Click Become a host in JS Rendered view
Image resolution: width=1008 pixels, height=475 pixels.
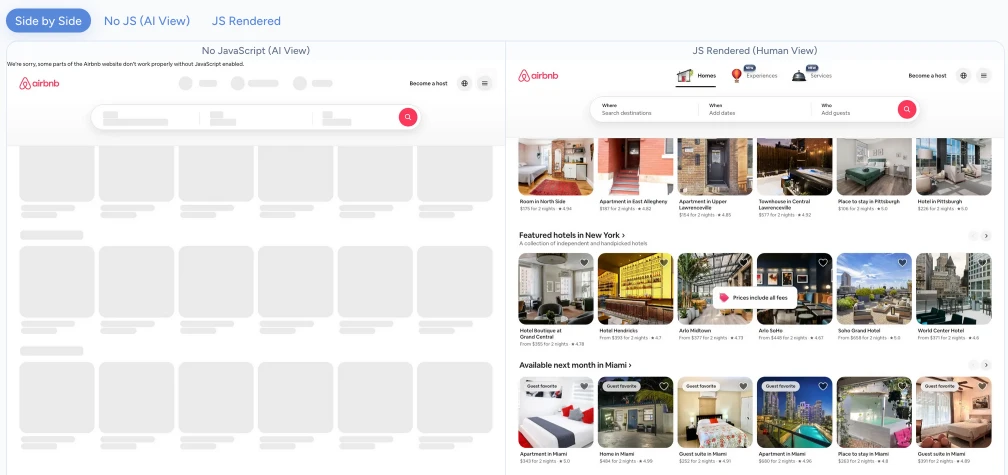[x=927, y=76]
